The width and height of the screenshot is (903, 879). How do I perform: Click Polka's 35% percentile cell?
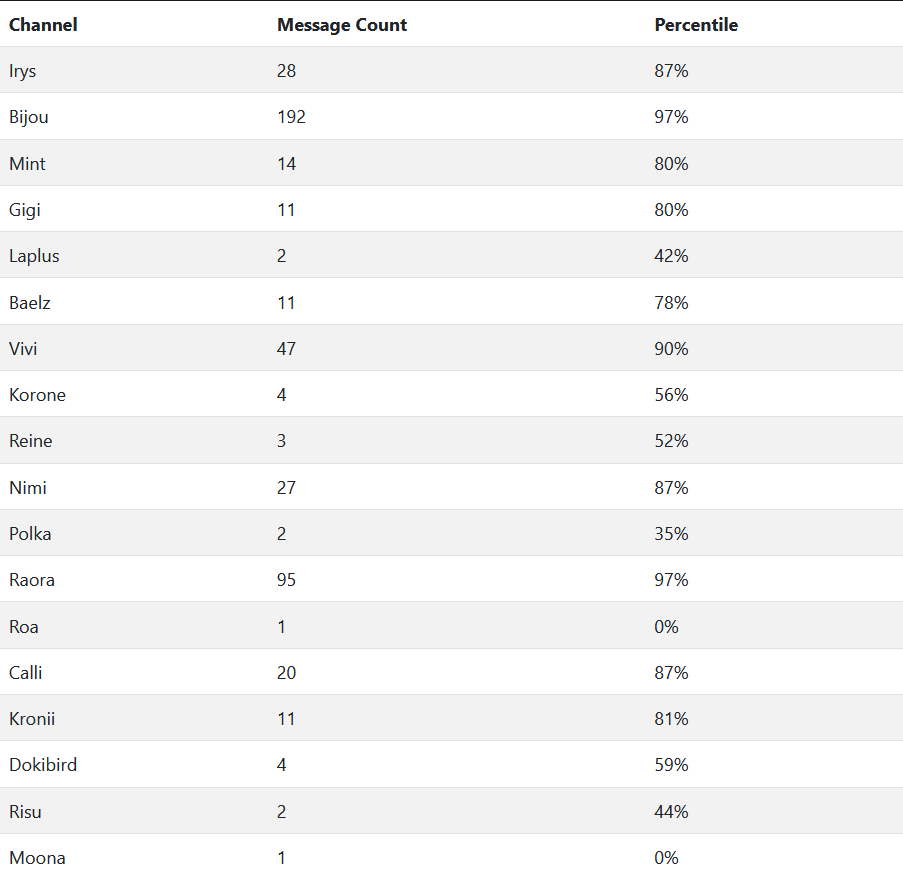click(x=671, y=534)
